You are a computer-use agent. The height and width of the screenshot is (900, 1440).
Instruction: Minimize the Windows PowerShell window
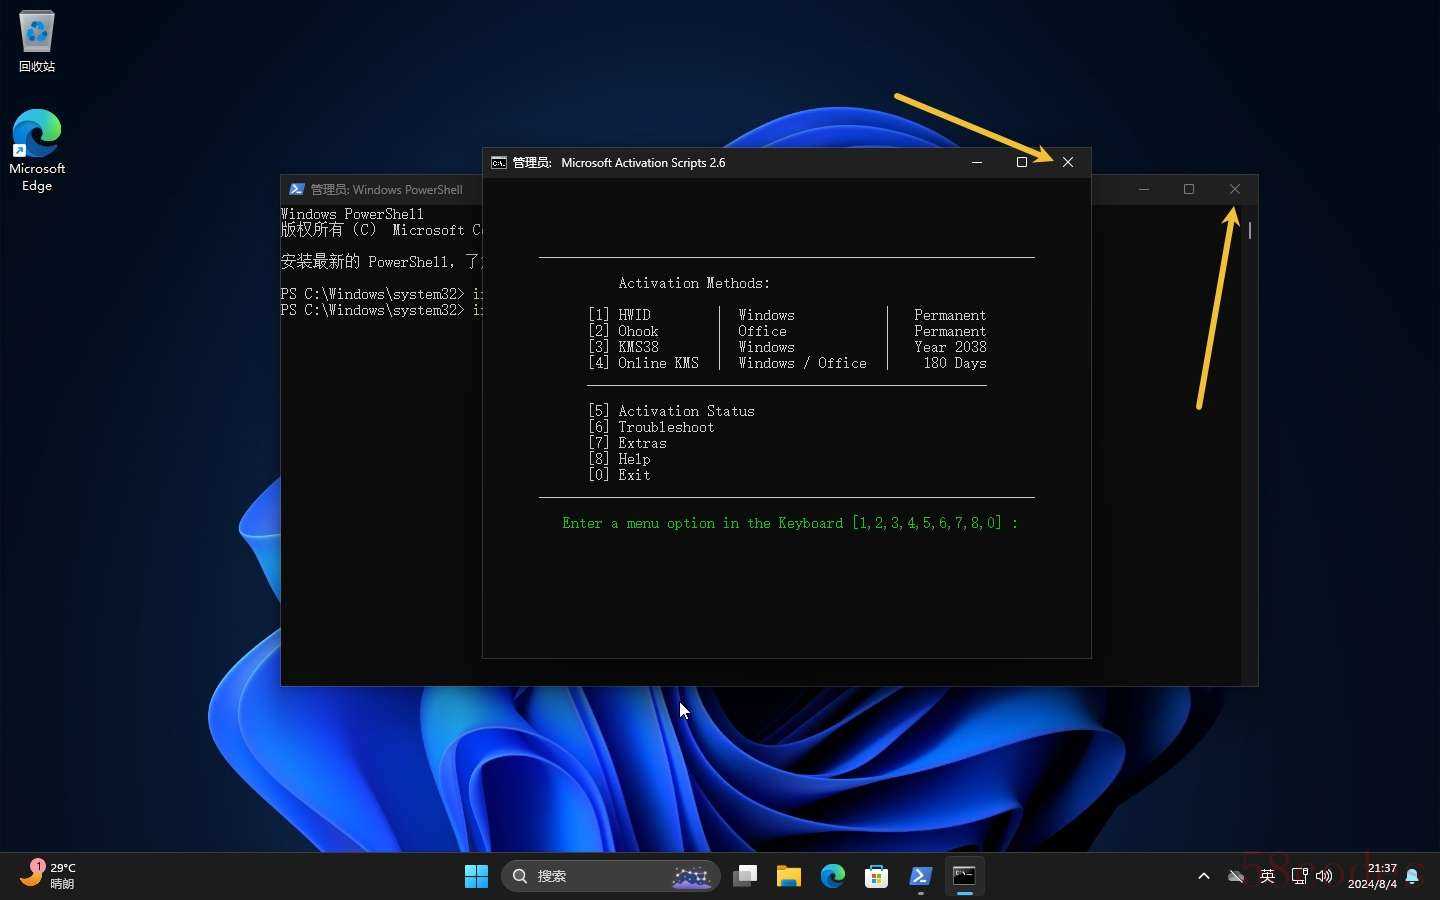[1144, 189]
